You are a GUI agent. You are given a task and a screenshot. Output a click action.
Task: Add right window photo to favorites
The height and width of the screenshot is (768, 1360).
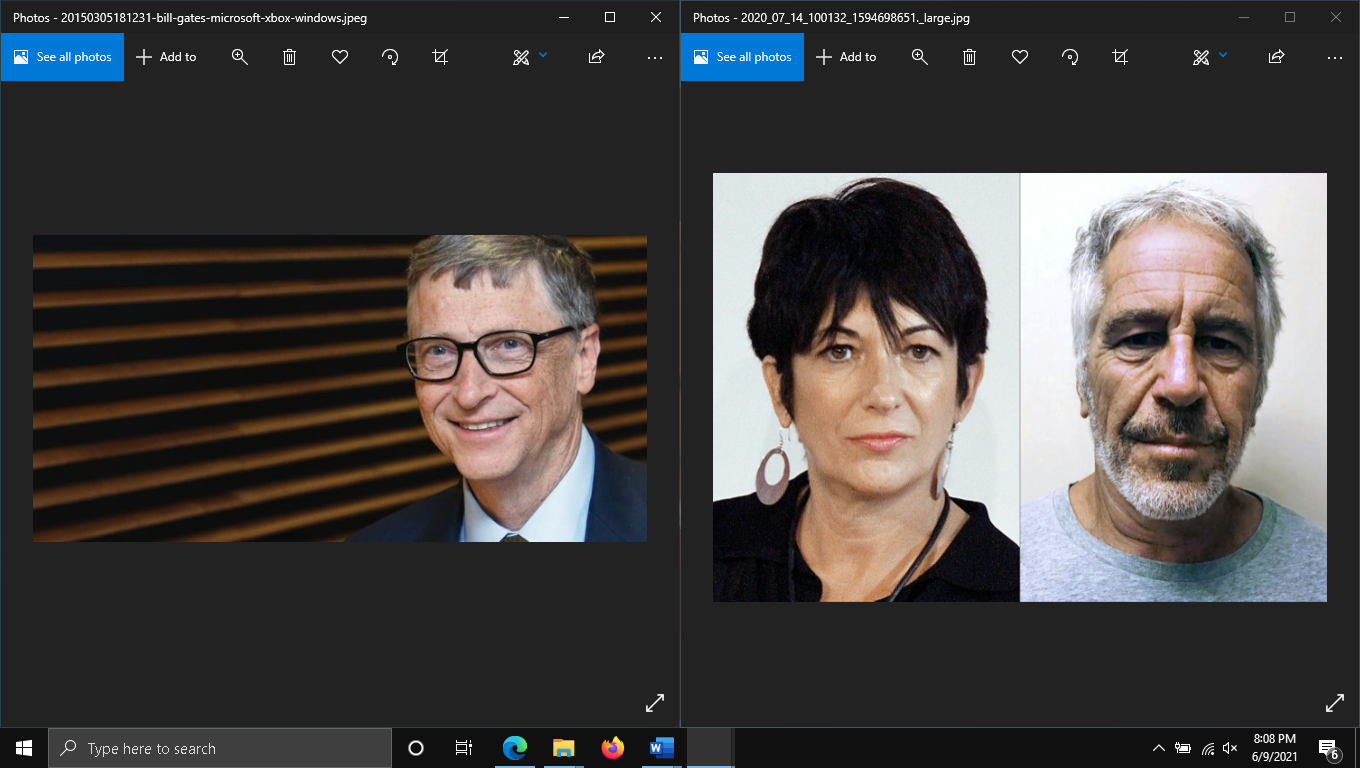click(x=1020, y=57)
